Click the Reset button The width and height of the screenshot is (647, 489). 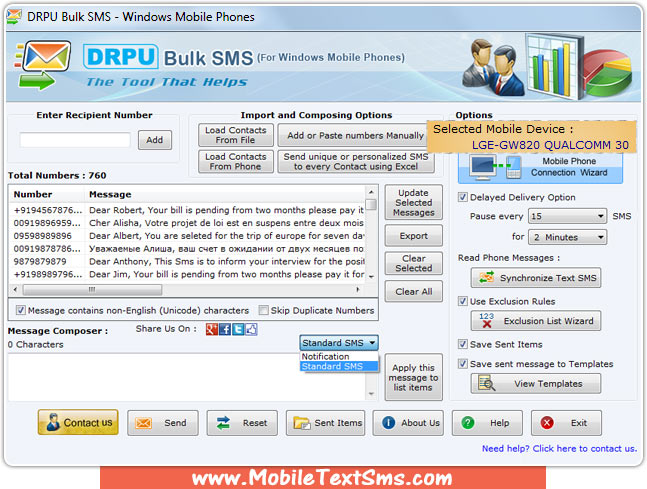click(x=242, y=423)
